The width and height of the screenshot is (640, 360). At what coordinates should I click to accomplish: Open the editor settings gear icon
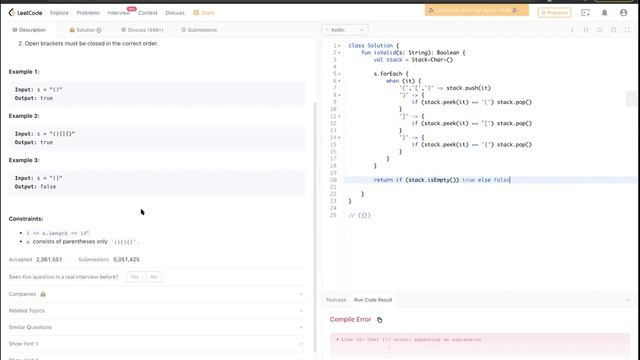[613, 30]
